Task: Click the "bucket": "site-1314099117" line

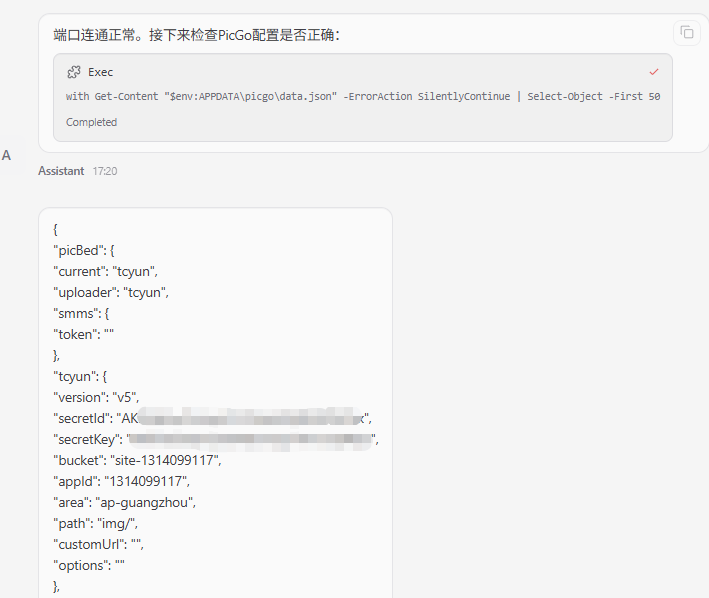Action: coord(137,461)
